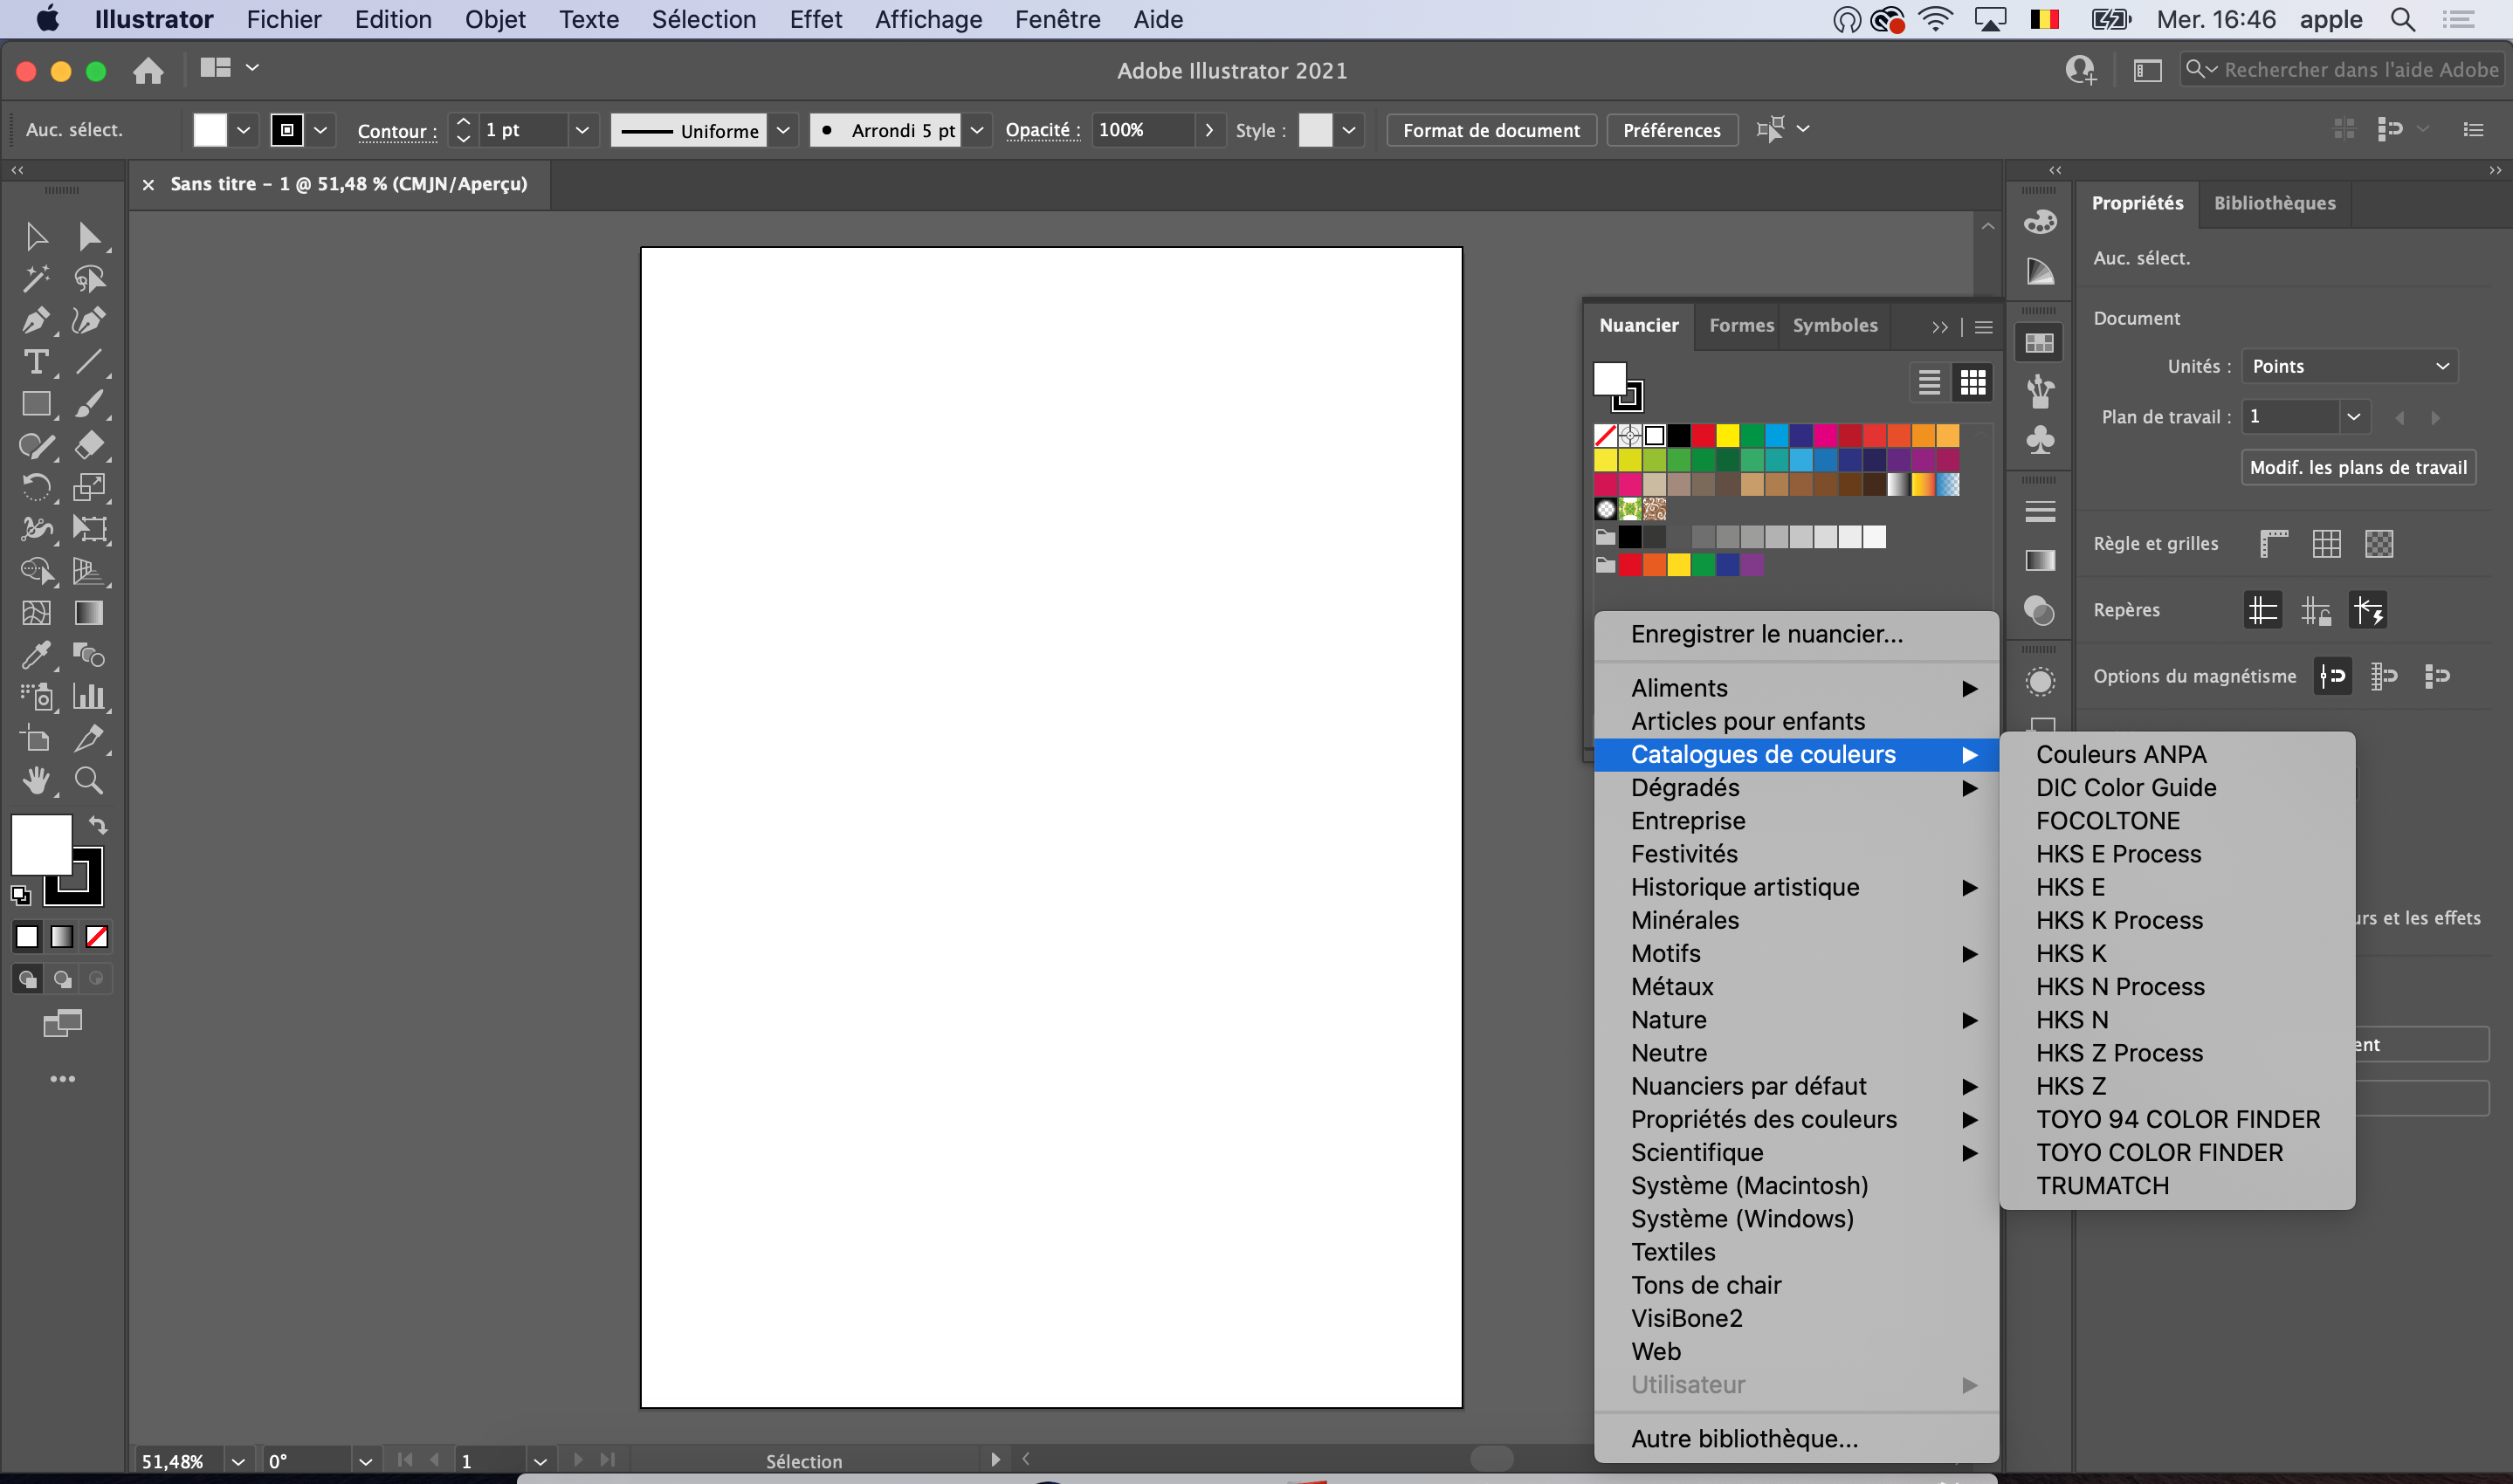Screen dimensions: 2513x1484
Task: Click the zoom percentage field showing 51,48%
Action: (175, 1460)
